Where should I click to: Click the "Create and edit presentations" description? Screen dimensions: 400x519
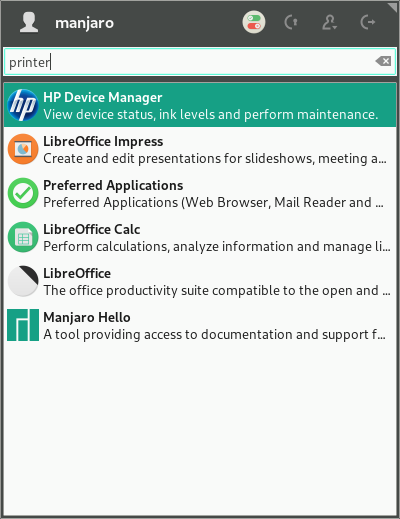(215, 159)
